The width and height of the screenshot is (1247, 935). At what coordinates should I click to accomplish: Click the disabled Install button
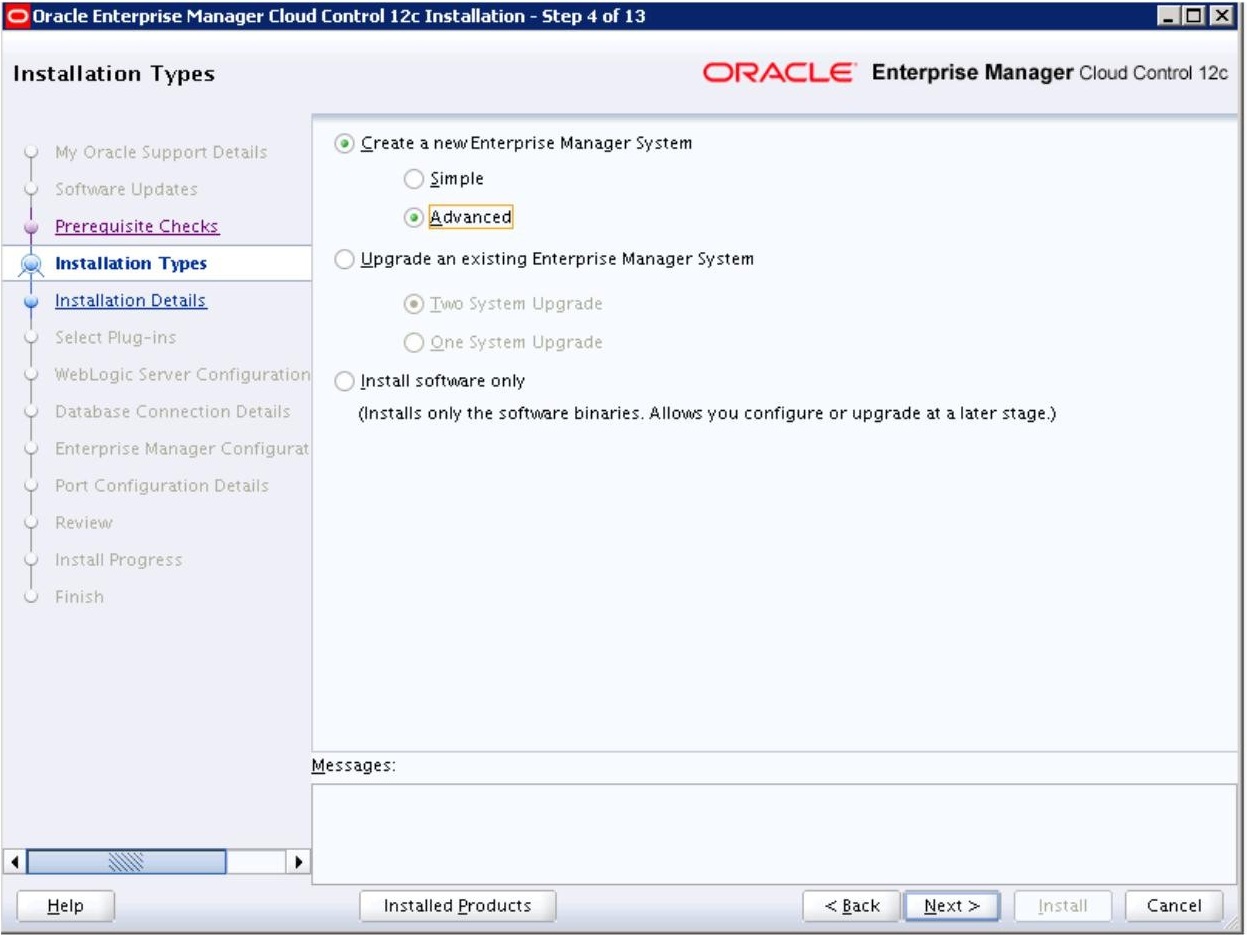click(1062, 906)
